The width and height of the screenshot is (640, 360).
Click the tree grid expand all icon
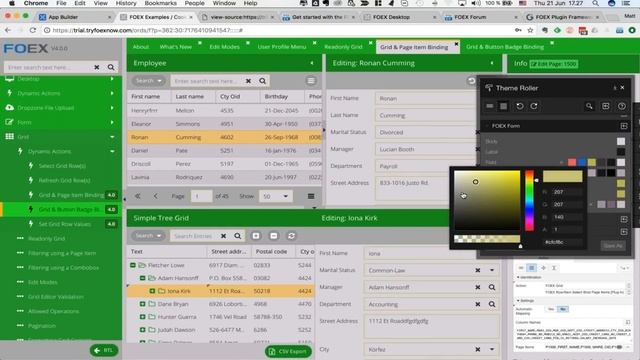click(256, 236)
